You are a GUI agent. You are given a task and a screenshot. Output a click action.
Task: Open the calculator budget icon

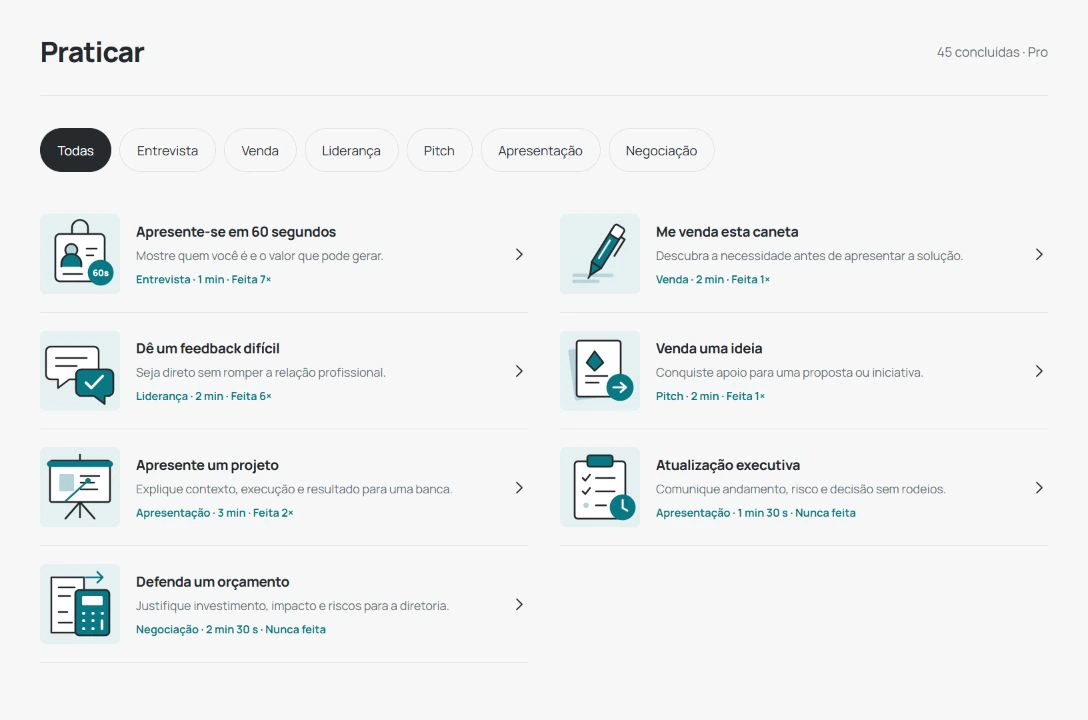80,603
